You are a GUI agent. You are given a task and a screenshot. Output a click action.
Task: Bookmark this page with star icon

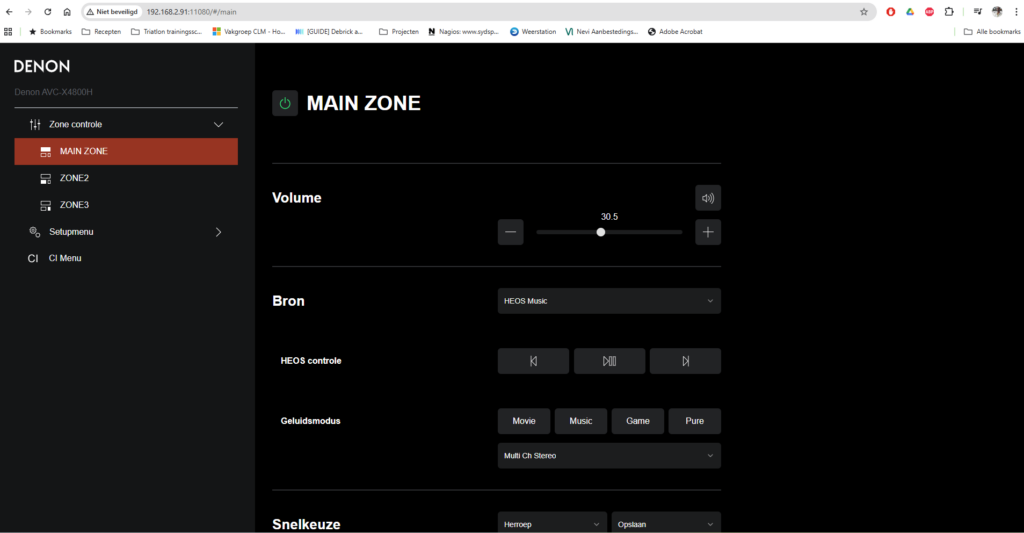click(x=864, y=12)
